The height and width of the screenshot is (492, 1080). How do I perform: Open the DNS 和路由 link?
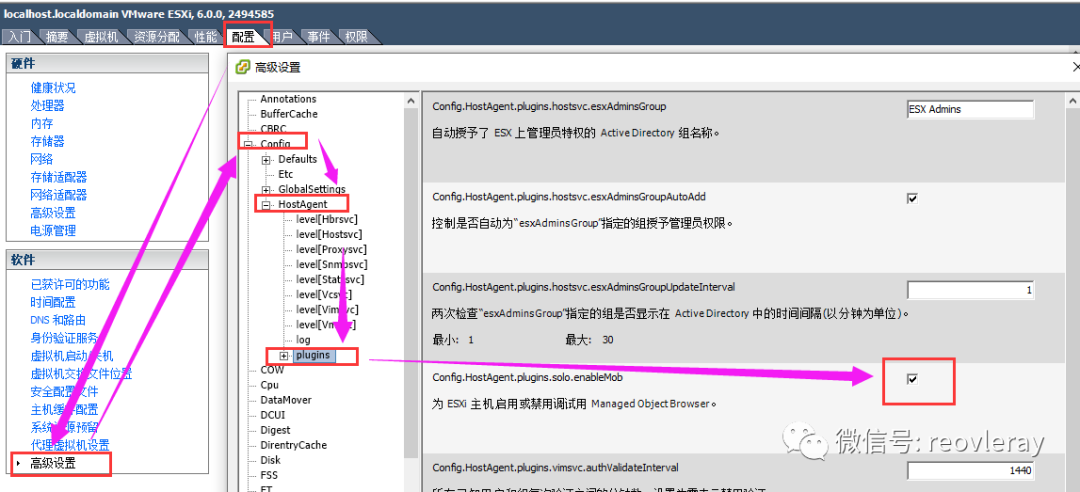[x=58, y=320]
